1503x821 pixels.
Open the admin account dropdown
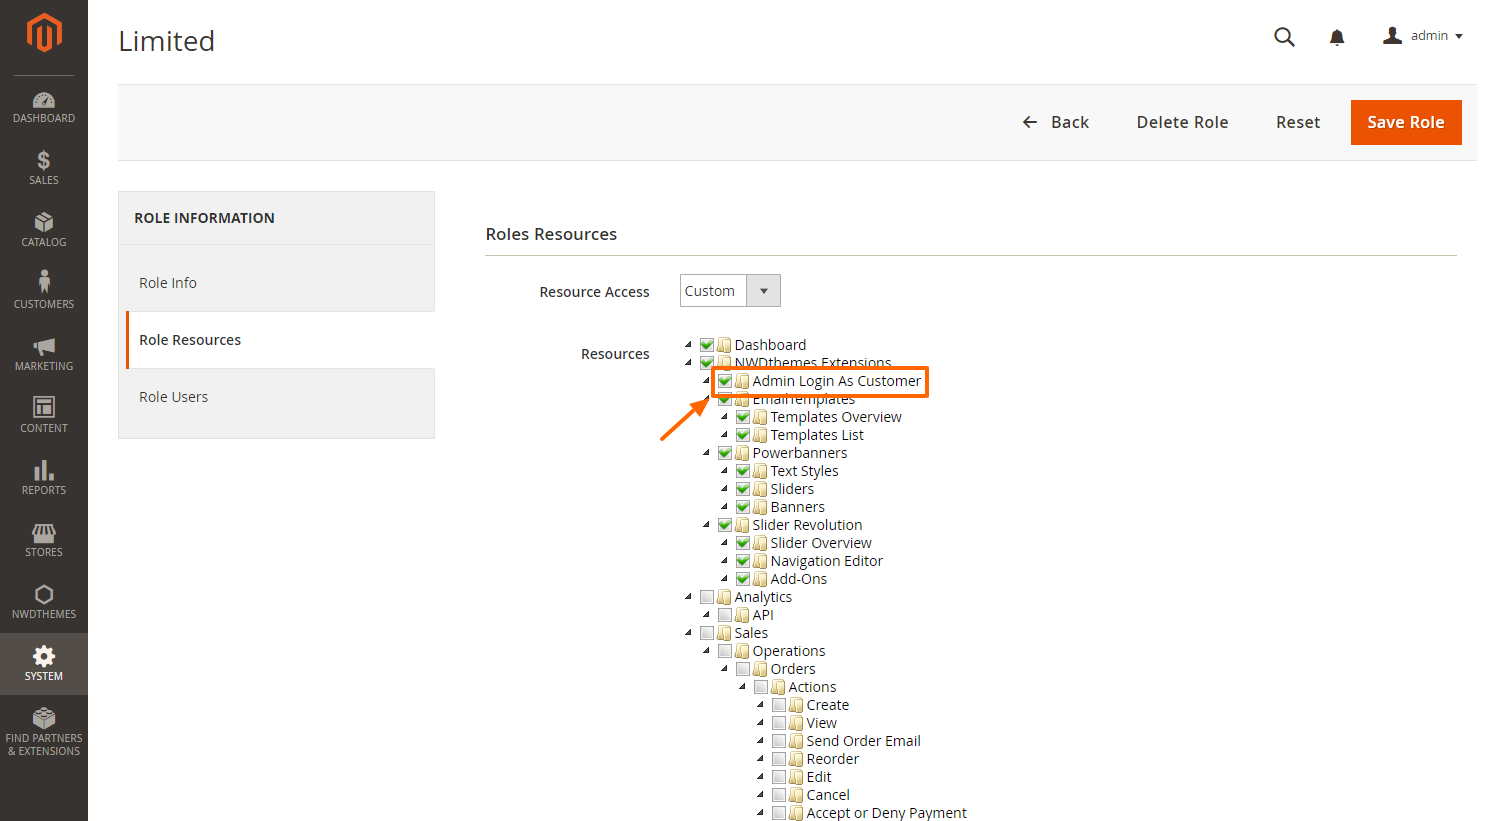1423,36
